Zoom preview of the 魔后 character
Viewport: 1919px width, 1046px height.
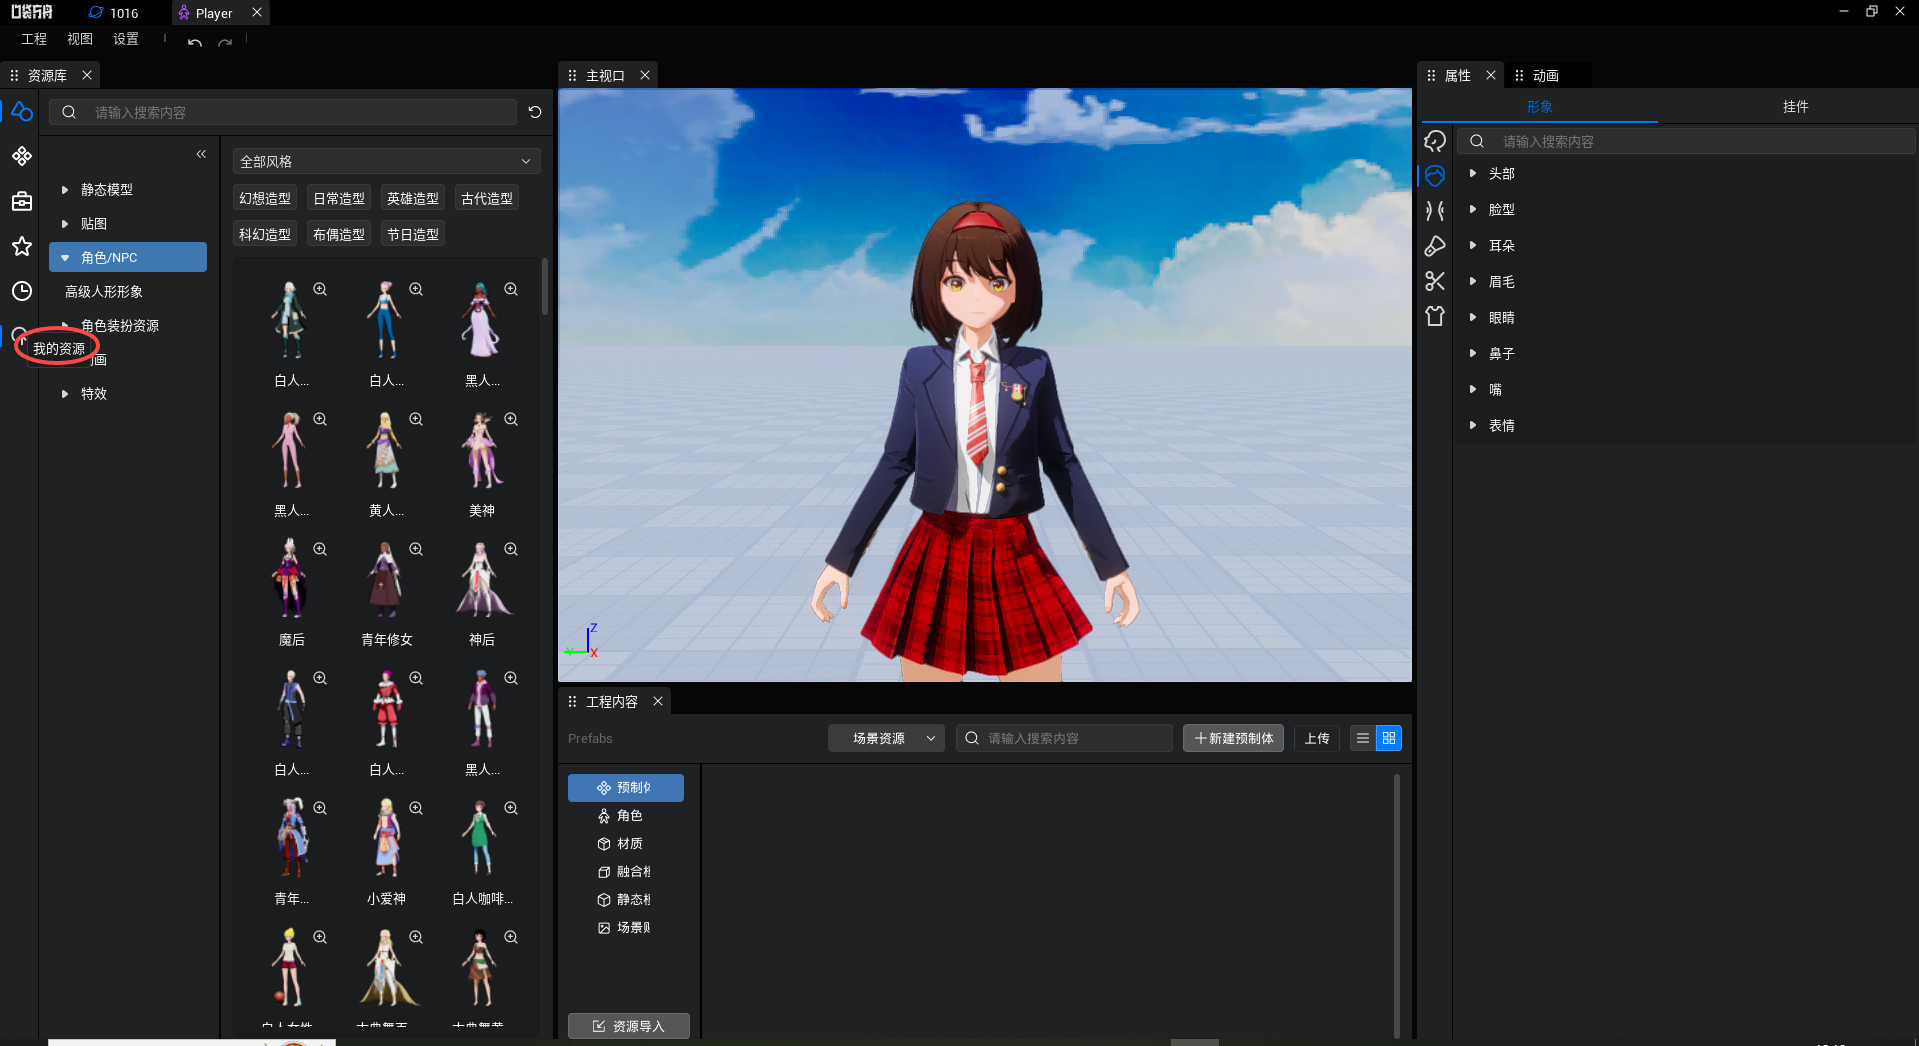tap(320, 549)
